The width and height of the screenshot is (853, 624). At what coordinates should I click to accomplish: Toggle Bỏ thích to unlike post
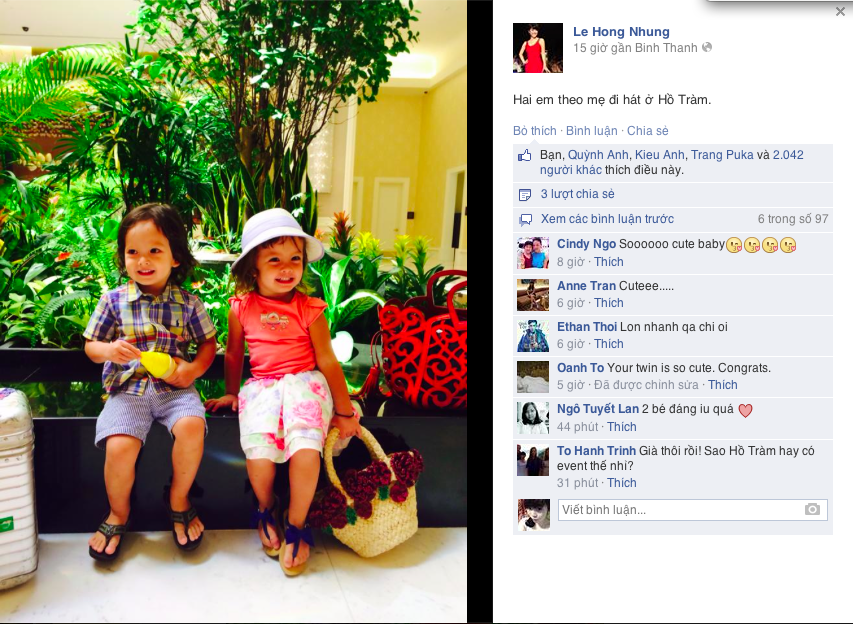click(x=535, y=131)
